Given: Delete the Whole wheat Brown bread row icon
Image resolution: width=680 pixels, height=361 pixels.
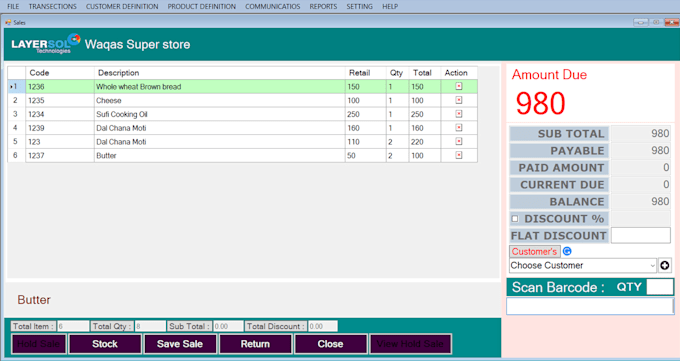Looking at the screenshot, I should click(458, 86).
